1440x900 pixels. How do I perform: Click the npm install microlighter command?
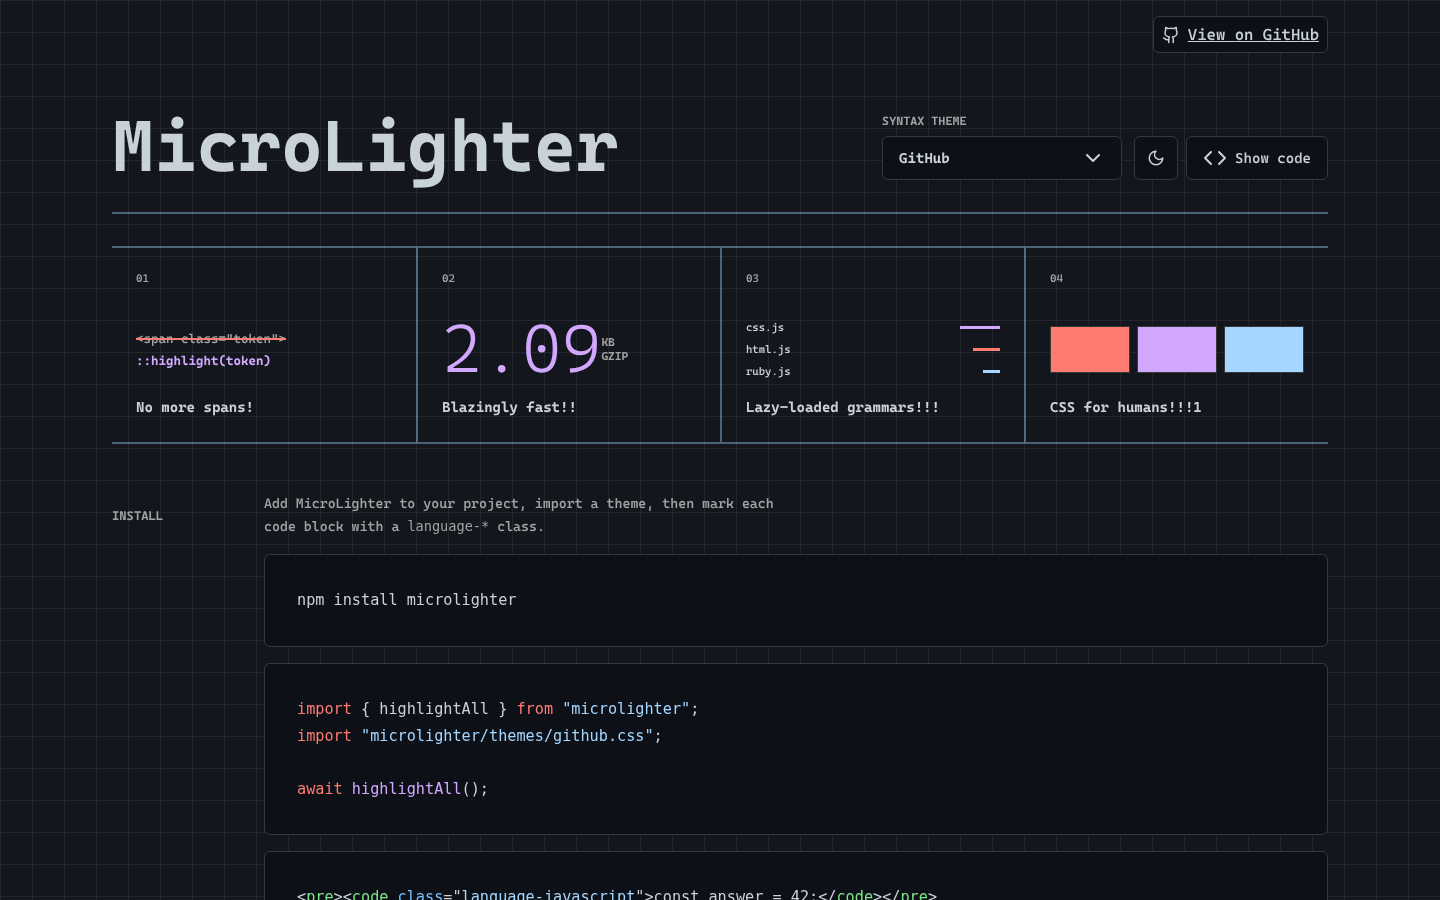(x=407, y=600)
